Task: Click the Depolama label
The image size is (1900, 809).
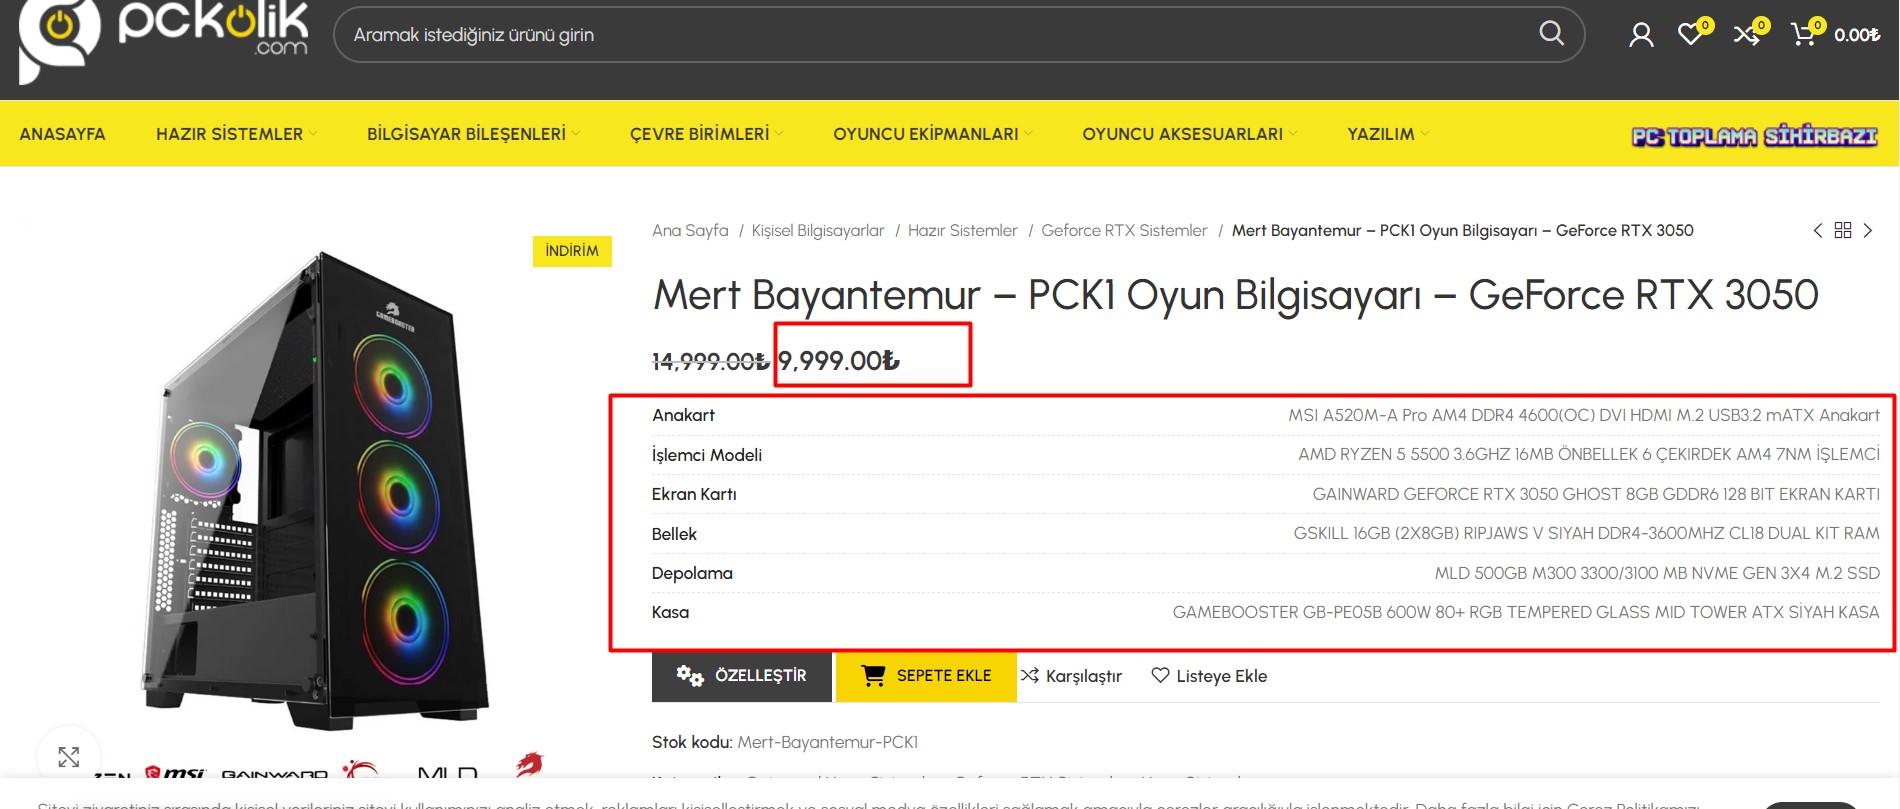Action: pos(692,573)
